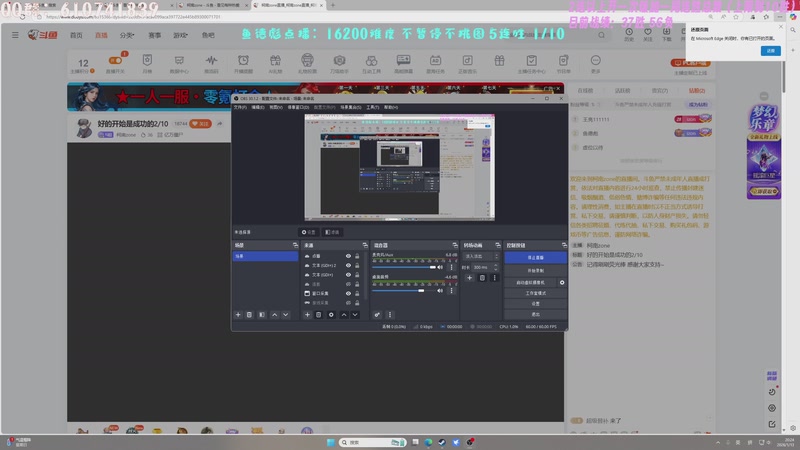Delete selected source with trash icon in Sources panel
Image resolution: width=800 pixels, height=450 pixels.
[319, 315]
